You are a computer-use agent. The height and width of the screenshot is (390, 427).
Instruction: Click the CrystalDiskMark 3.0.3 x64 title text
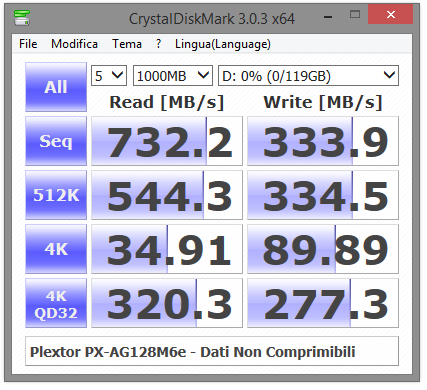(212, 19)
